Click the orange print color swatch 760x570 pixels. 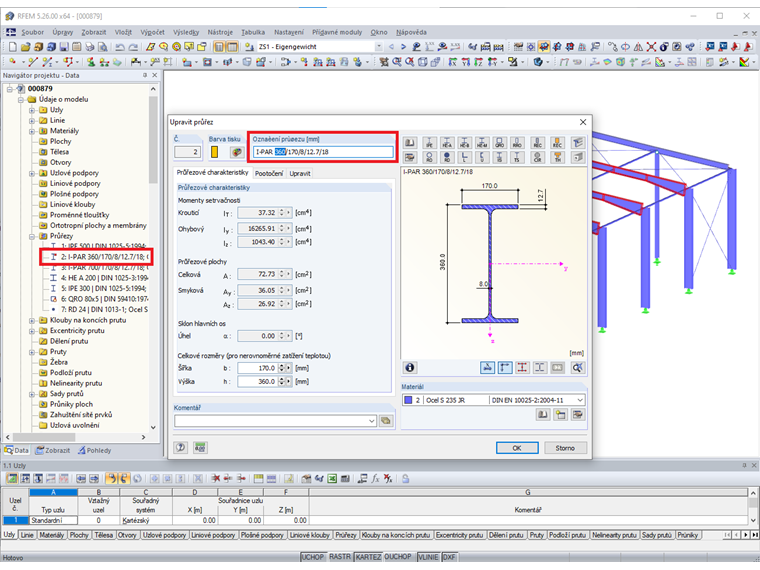click(x=214, y=152)
